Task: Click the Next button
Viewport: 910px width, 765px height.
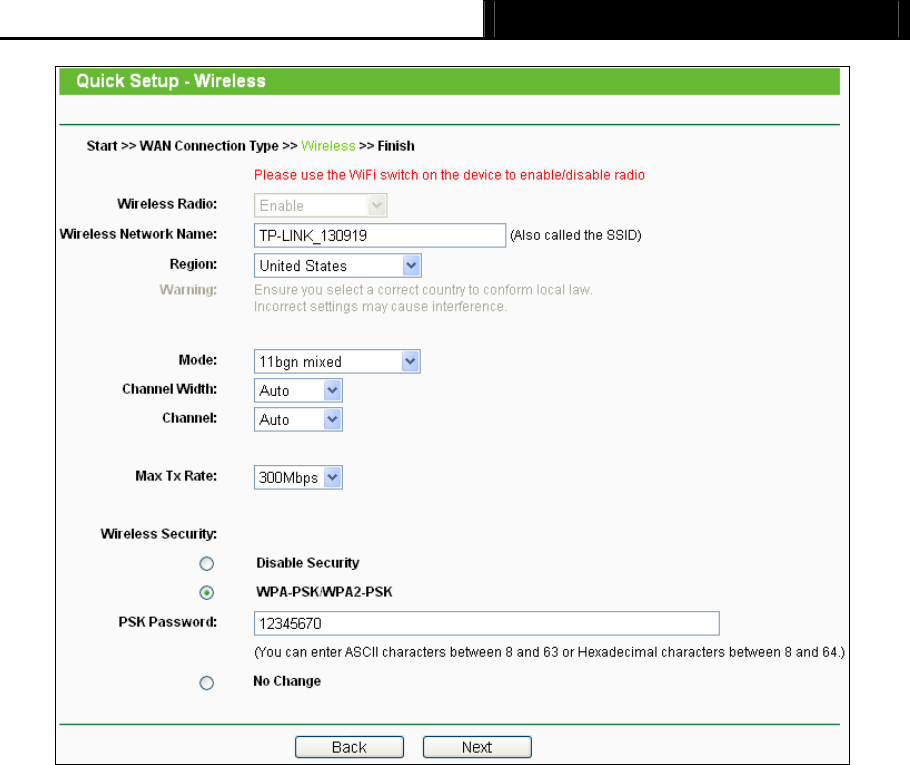Action: click(477, 747)
